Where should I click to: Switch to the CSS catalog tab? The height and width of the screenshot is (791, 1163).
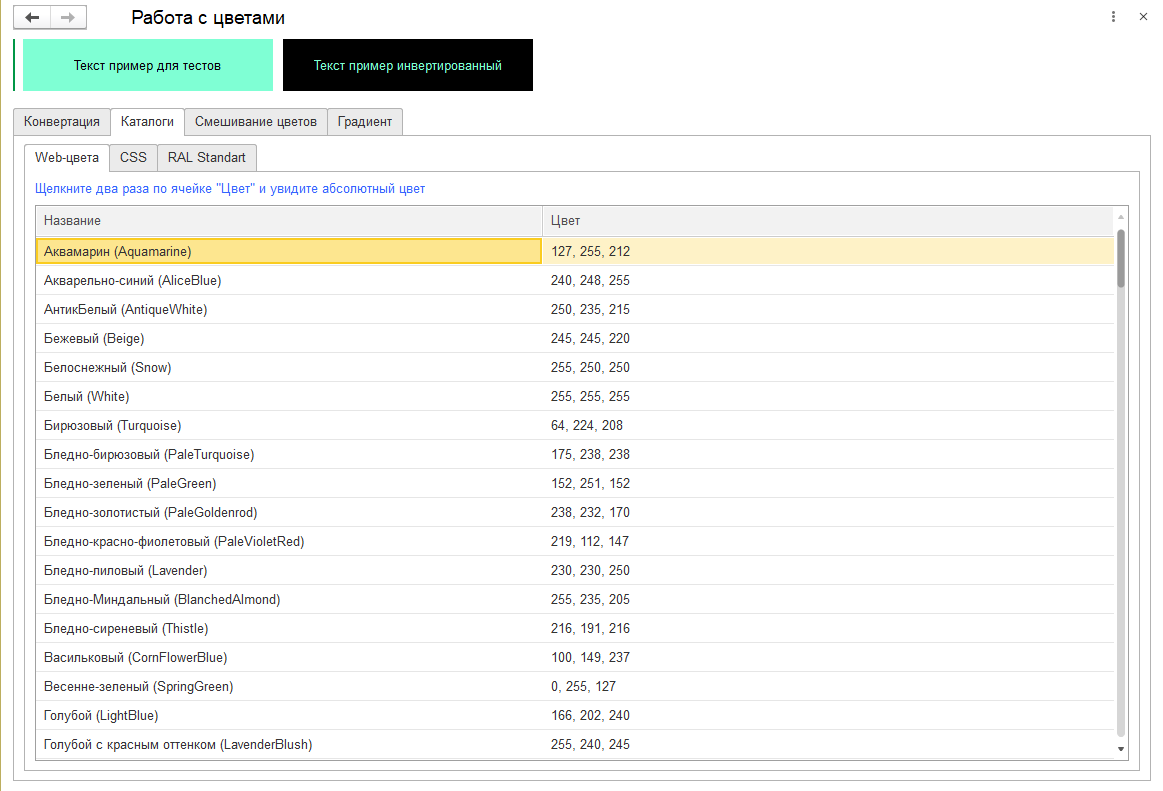coord(133,158)
